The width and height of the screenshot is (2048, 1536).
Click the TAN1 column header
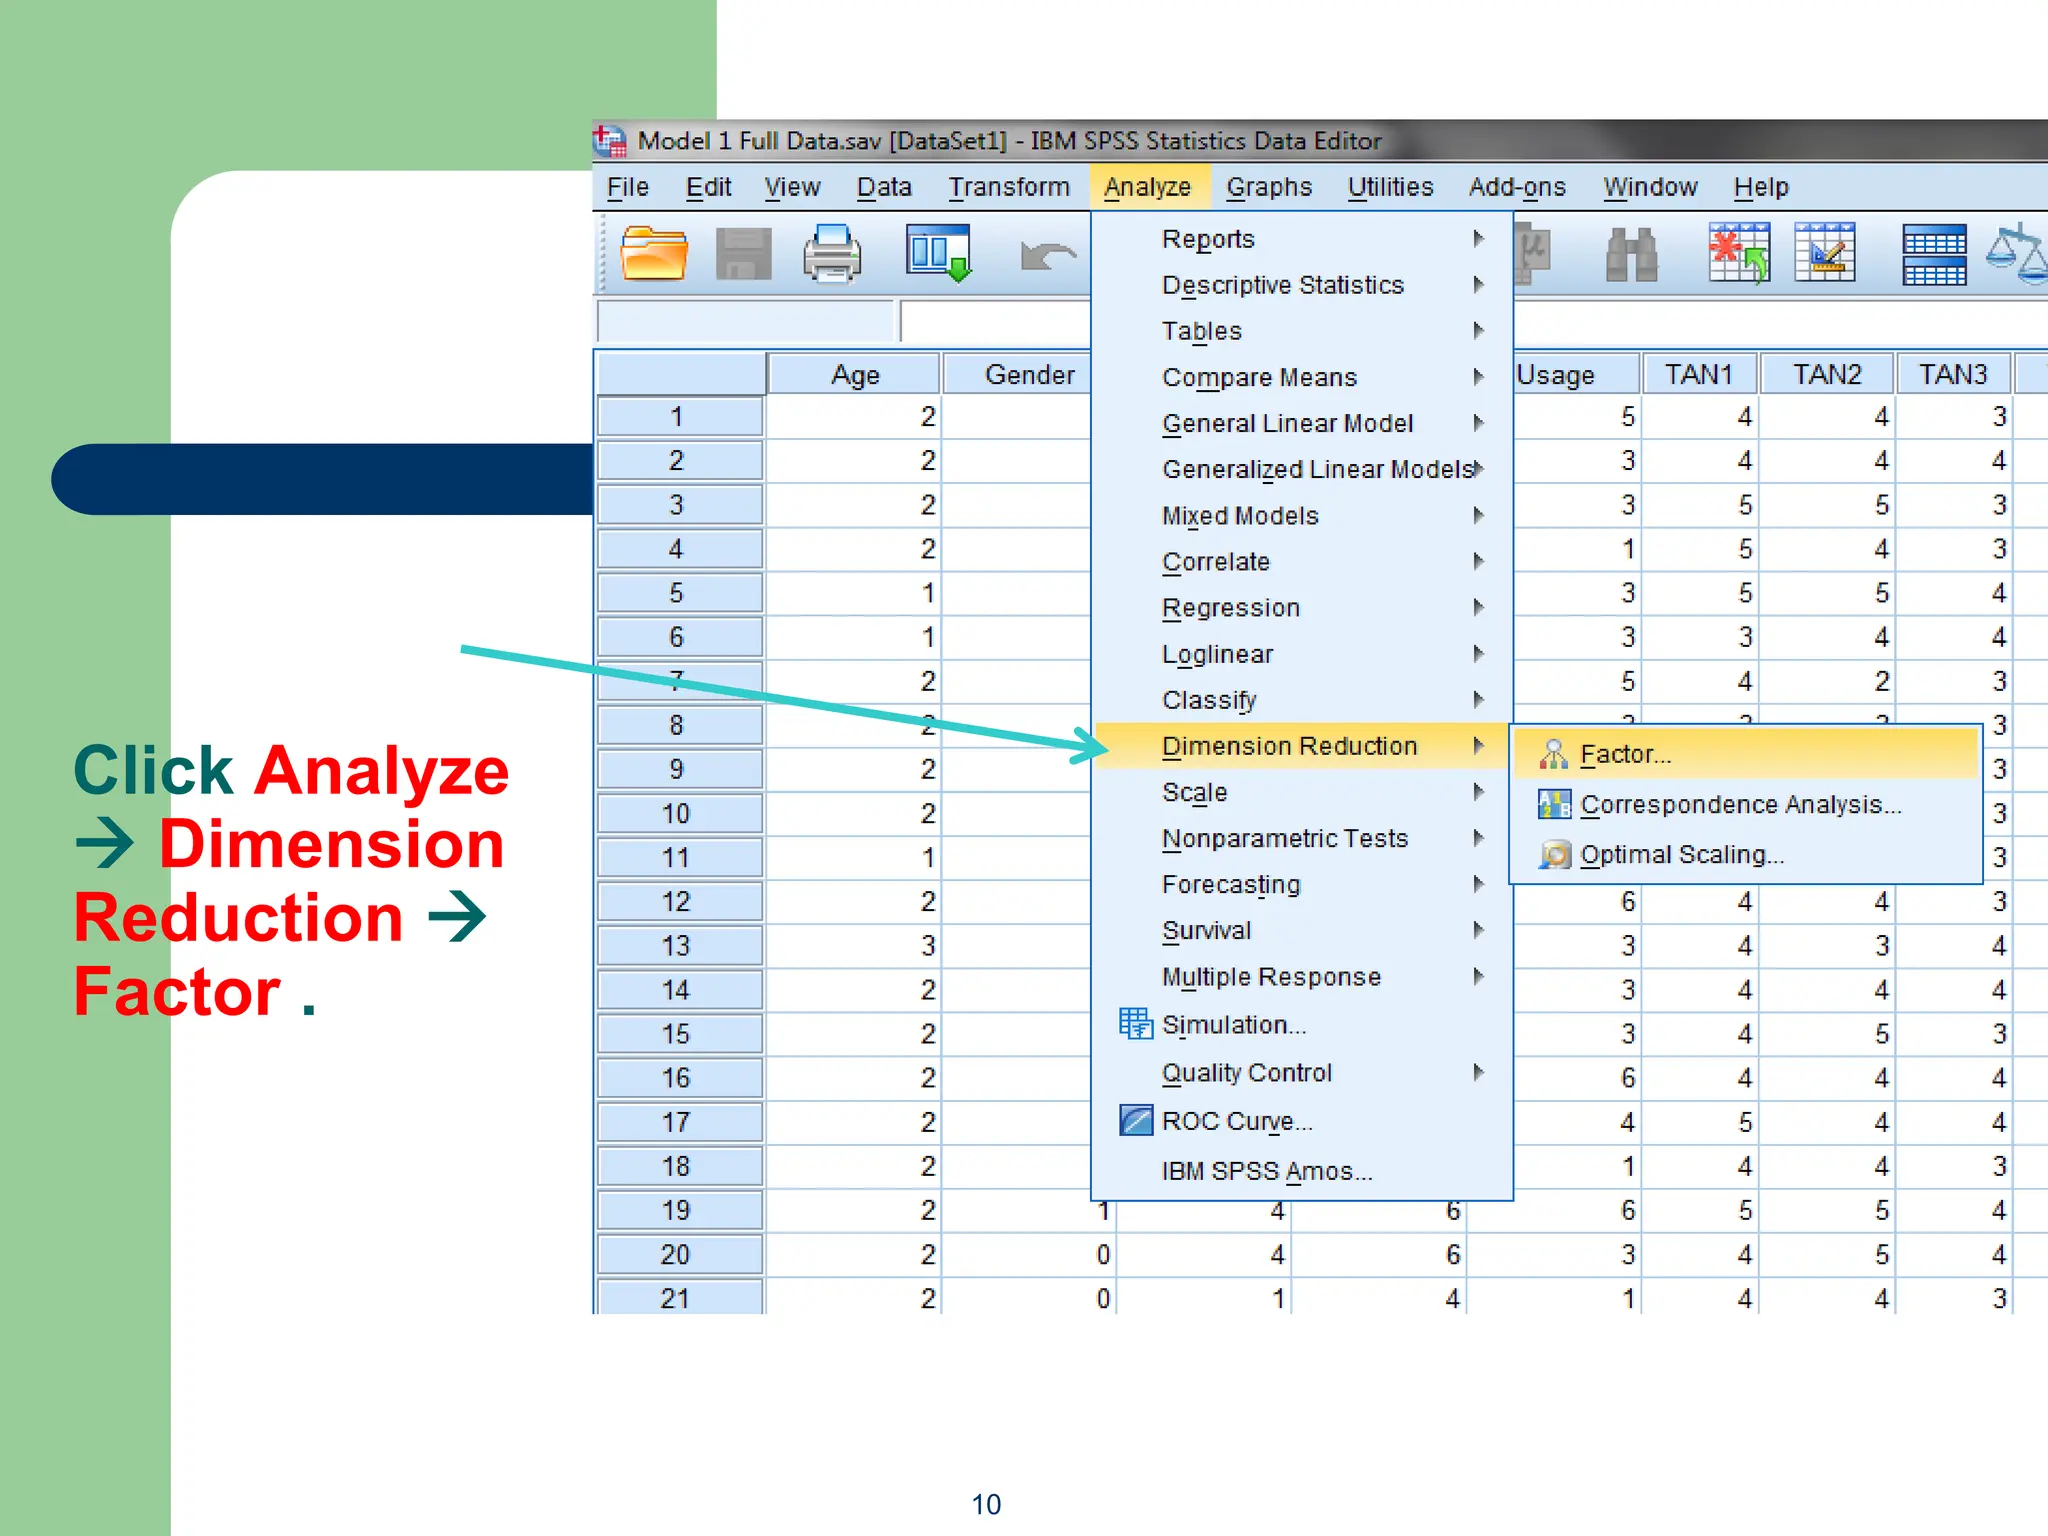coord(1699,374)
